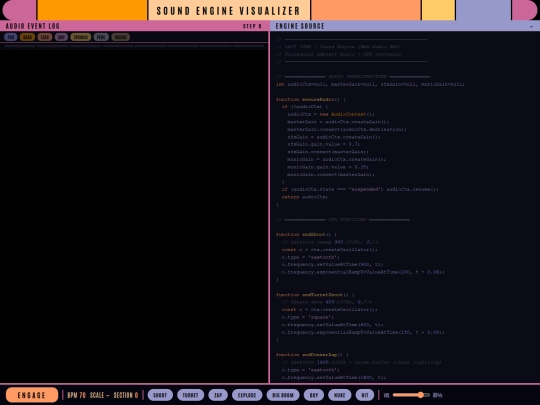Viewport: 540px width, 405px height.
Task: Click the STEP 0 counter
Action: pyautogui.click(x=252, y=26)
